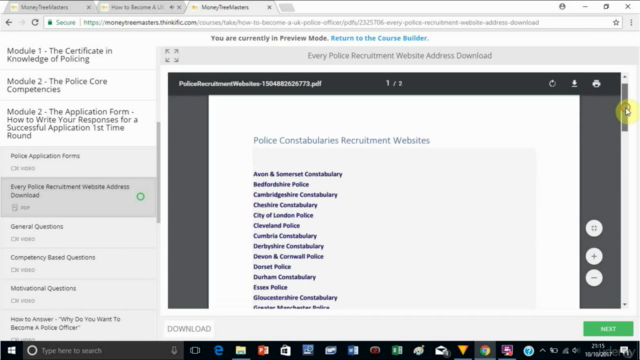This screenshot has width=640, height=360.
Task: Zoom out with the minus button
Action: click(594, 278)
